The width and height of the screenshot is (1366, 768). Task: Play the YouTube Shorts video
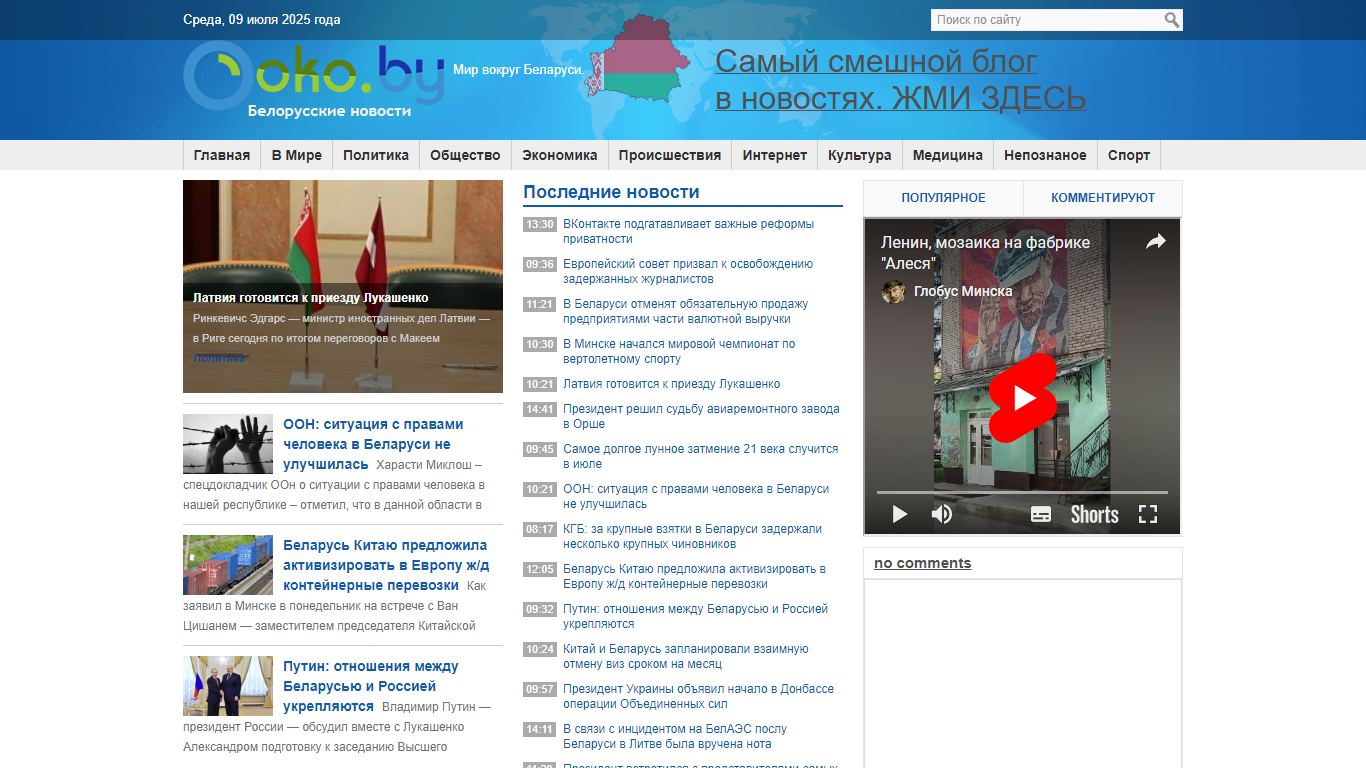[x=1022, y=397]
